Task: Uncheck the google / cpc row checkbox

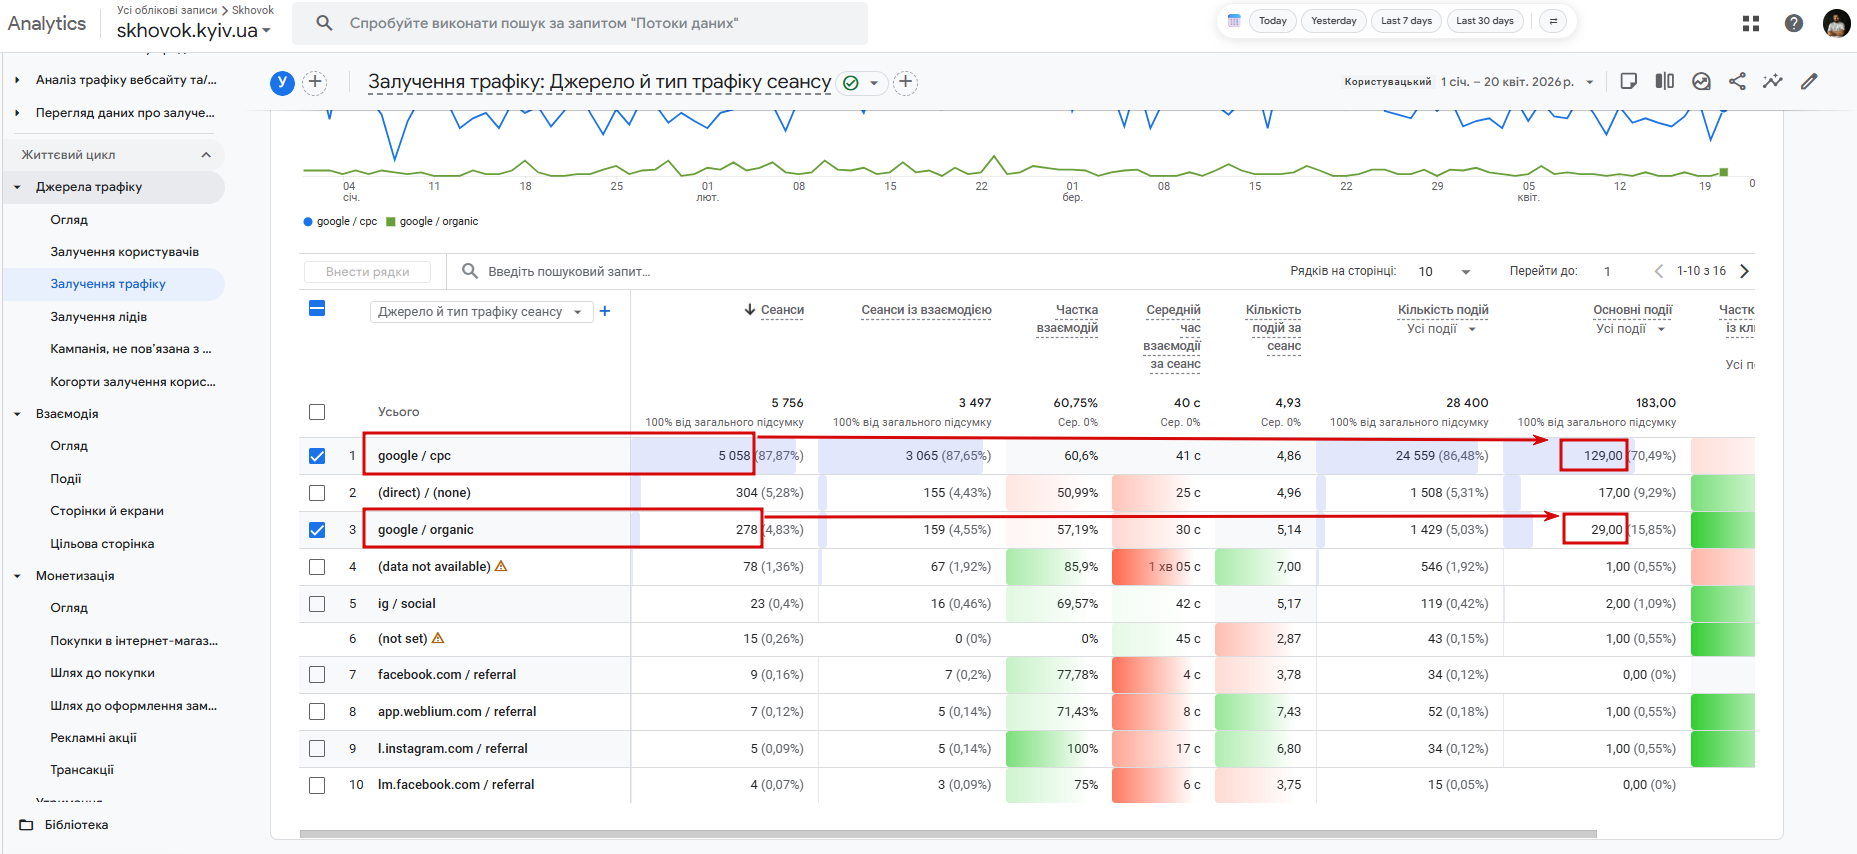Action: tap(317, 456)
